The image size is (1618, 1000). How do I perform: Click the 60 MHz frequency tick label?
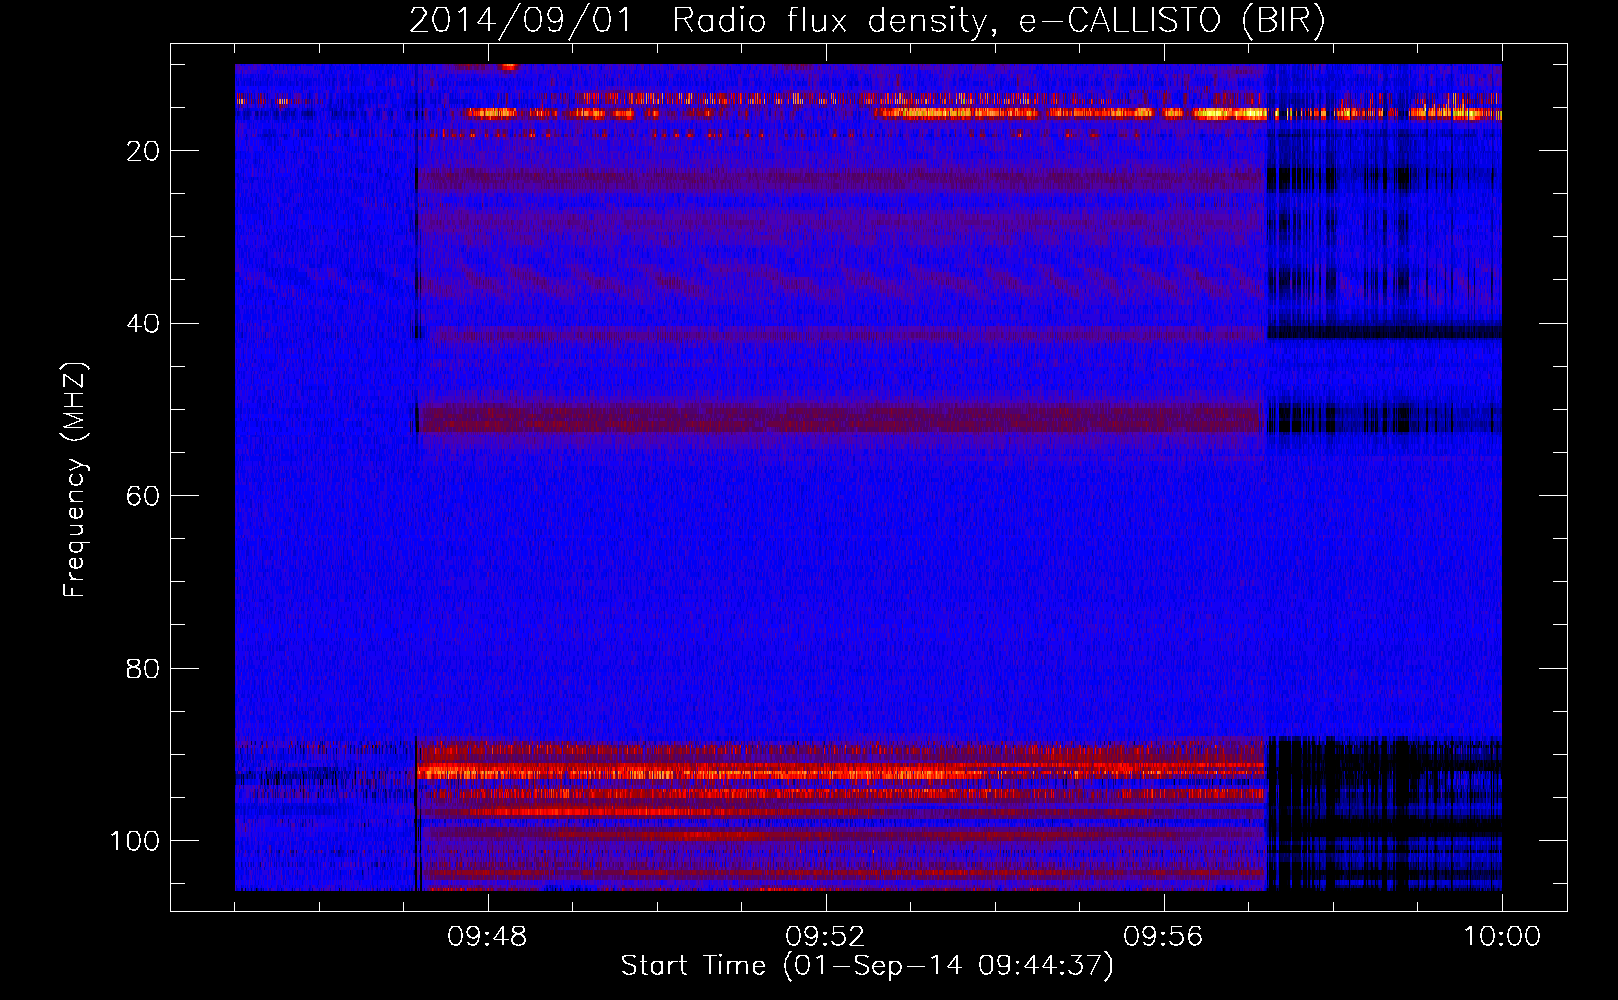[143, 496]
